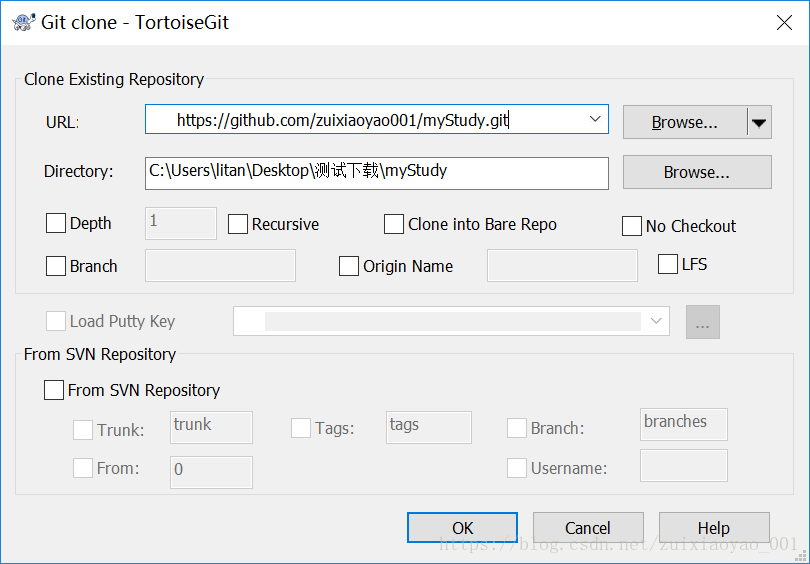Screen dimensions: 810x564
Task: Close the Git clone dialog window
Action: point(784,23)
